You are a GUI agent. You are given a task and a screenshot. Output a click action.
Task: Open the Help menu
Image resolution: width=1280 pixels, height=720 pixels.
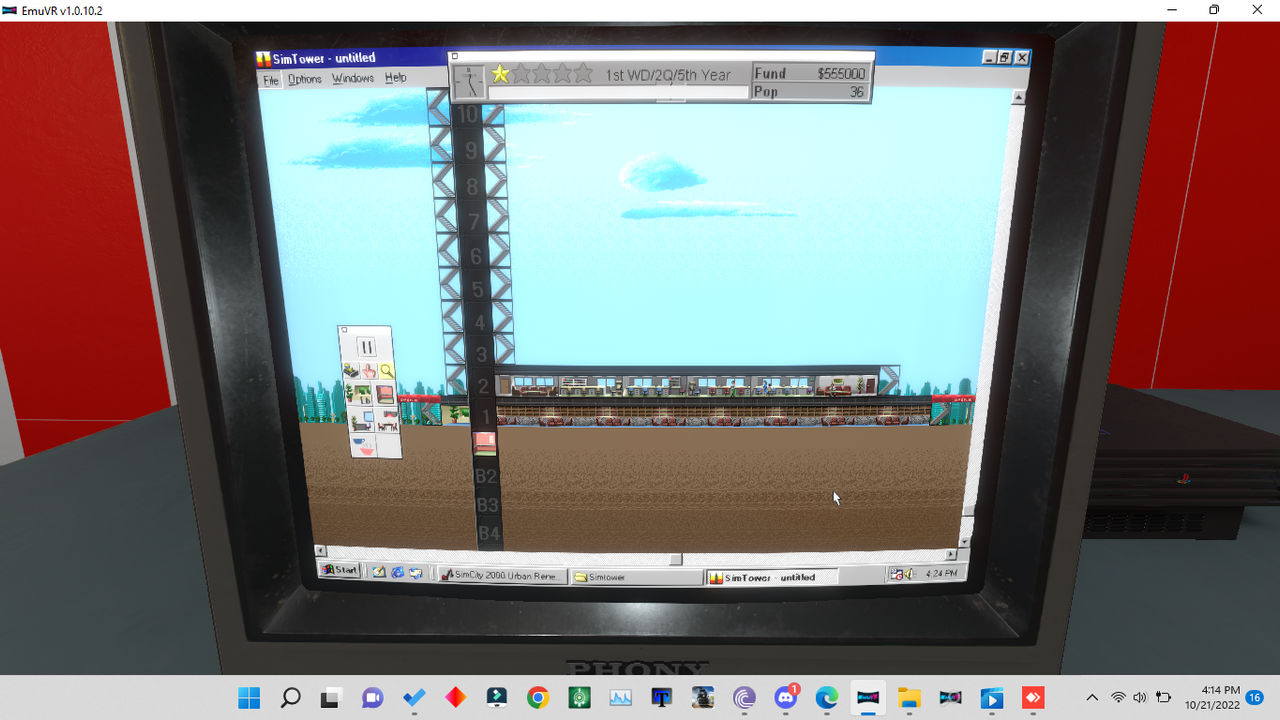pos(396,77)
